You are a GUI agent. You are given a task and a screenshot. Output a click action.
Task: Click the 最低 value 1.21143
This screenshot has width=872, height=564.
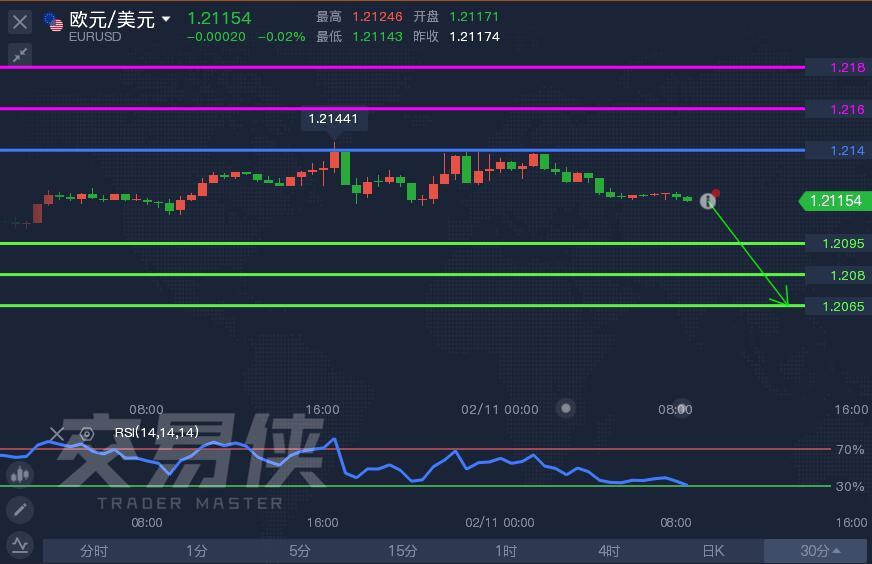[377, 37]
